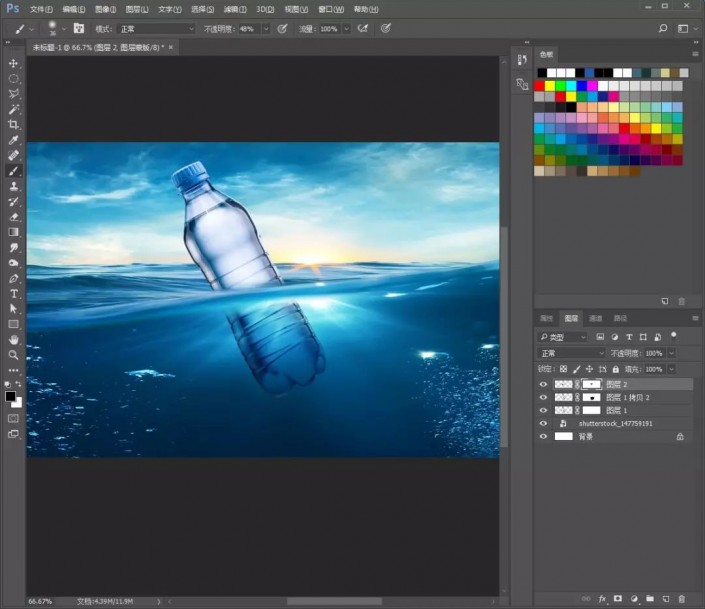Viewport: 705px width, 609px height.
Task: Open the 窗口 menu
Action: coord(331,9)
